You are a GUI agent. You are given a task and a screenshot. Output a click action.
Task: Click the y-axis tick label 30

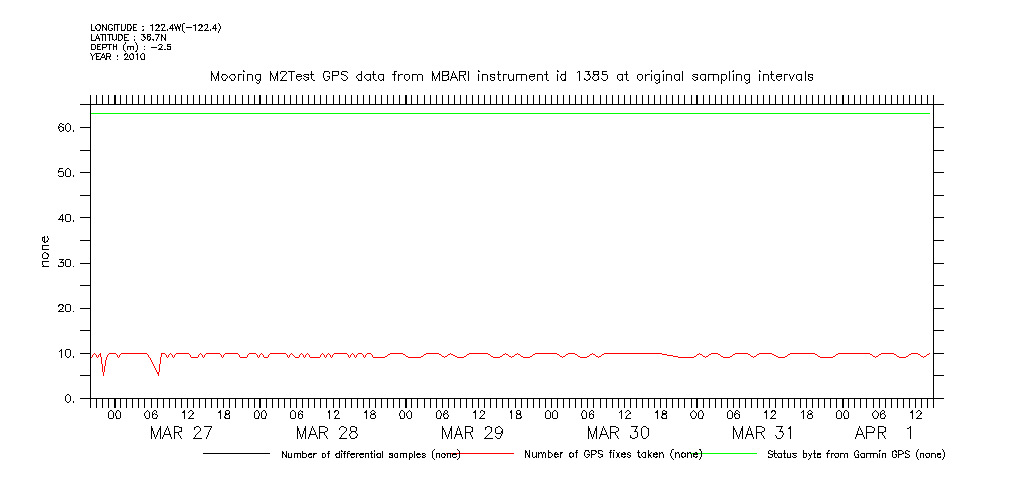click(x=67, y=264)
